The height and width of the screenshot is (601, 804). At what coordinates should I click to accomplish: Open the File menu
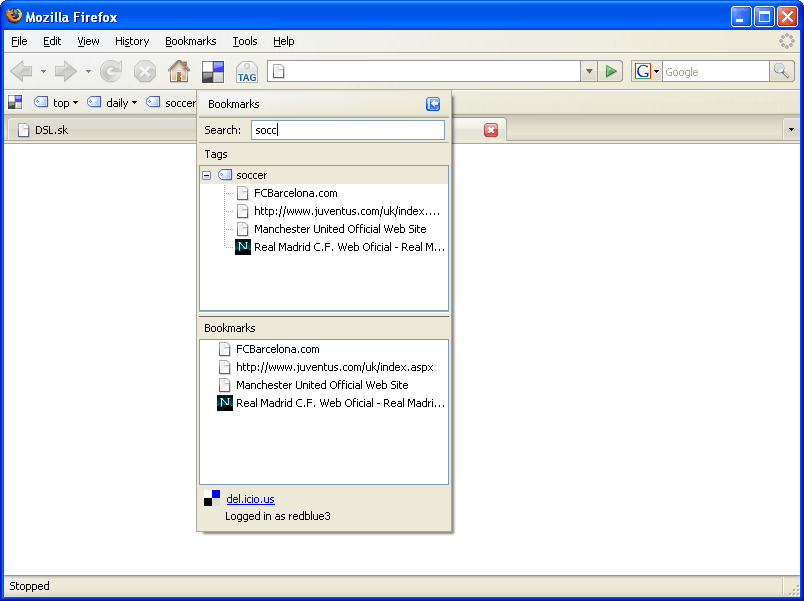(x=19, y=41)
